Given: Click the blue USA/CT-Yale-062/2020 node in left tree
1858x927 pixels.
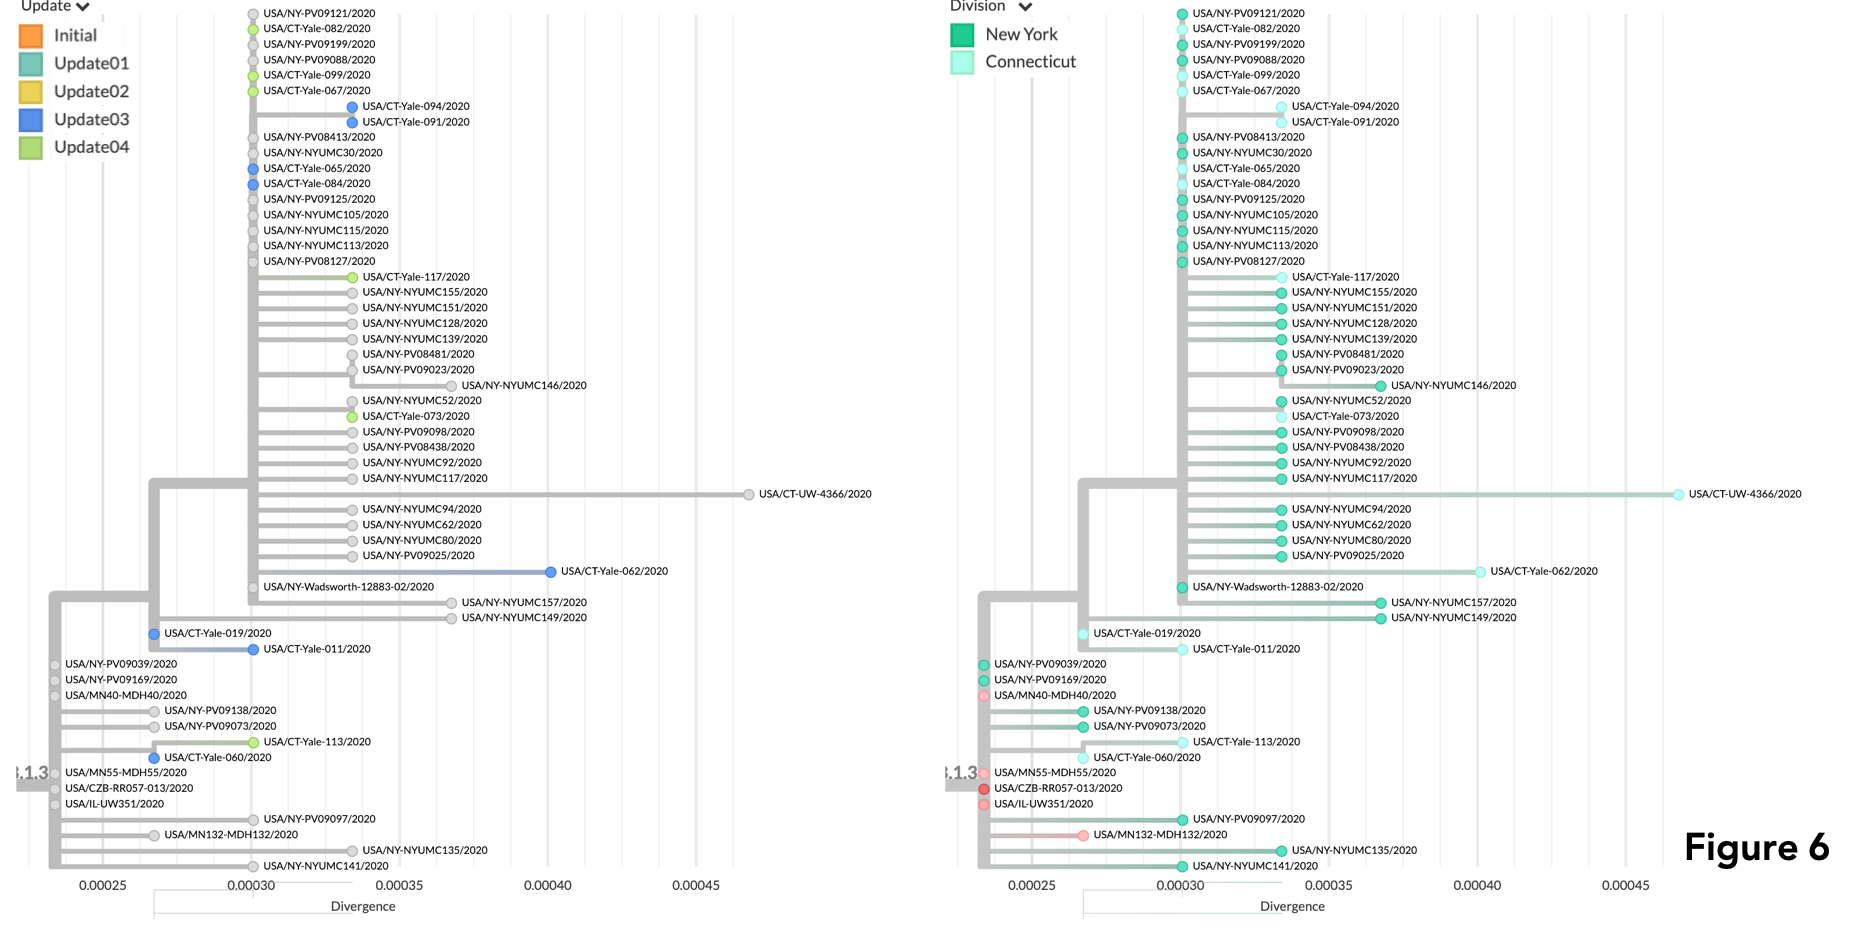Looking at the screenshot, I should click(551, 572).
